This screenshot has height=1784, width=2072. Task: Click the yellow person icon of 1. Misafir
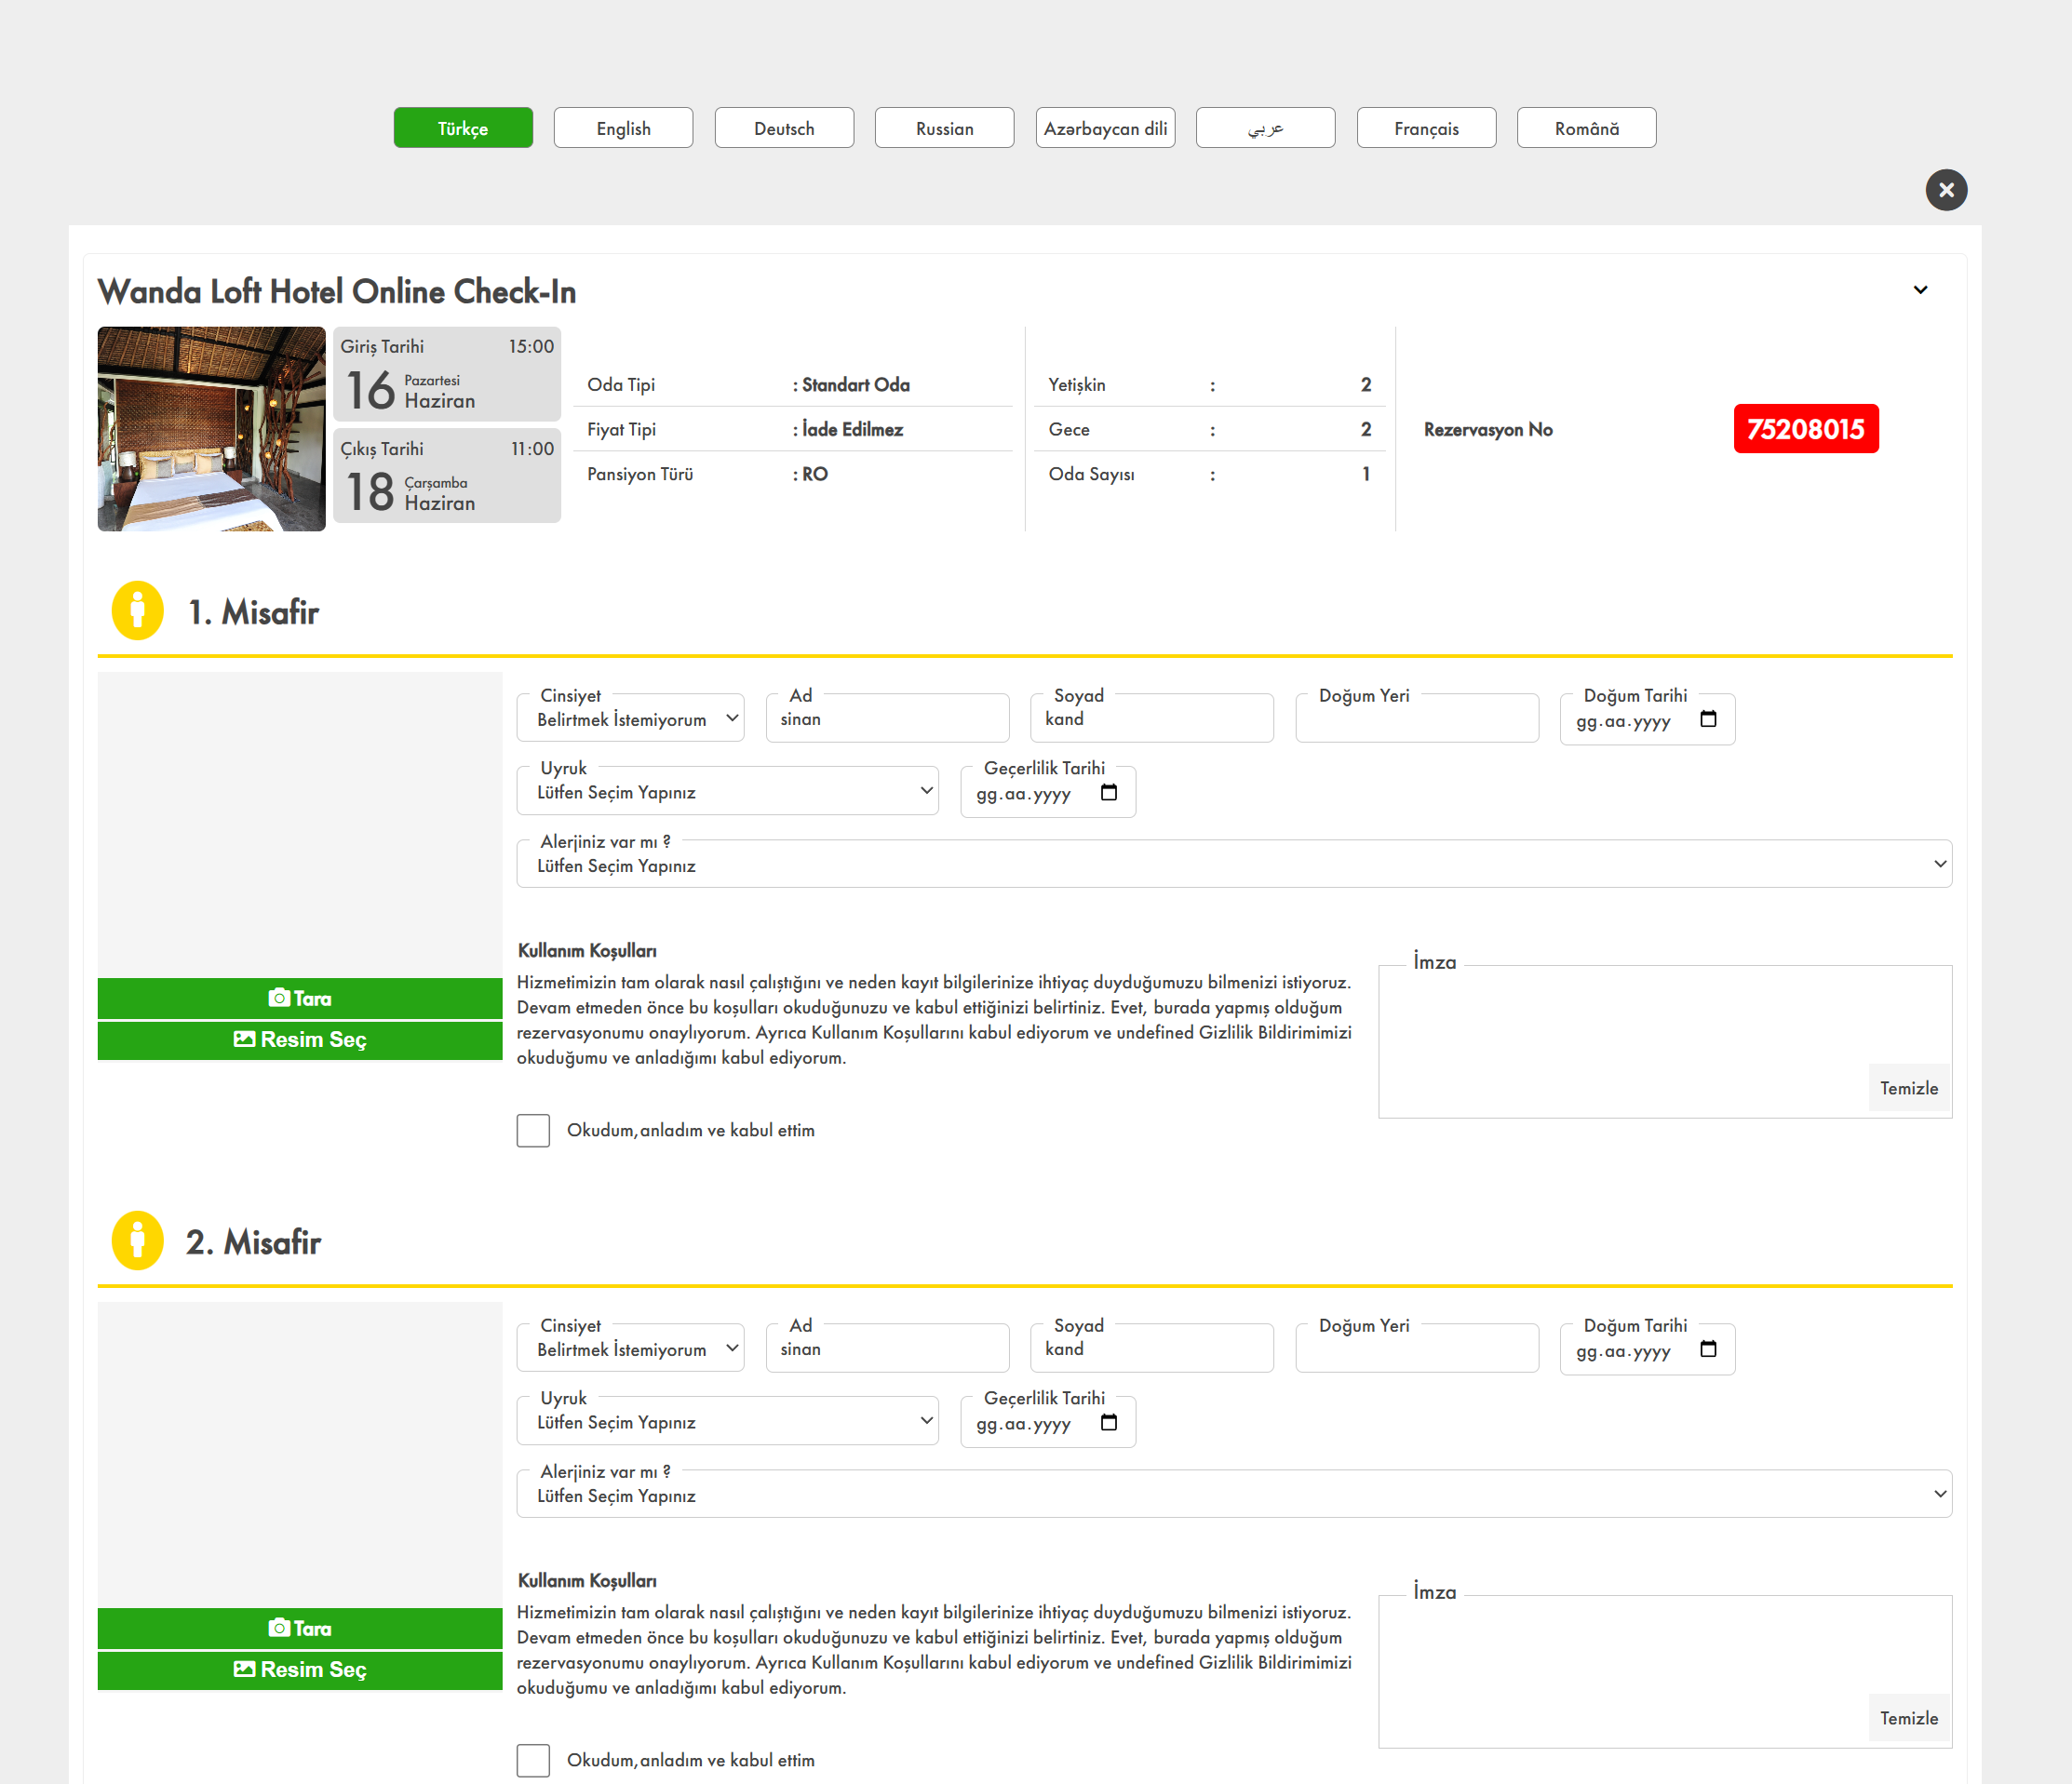tap(138, 610)
